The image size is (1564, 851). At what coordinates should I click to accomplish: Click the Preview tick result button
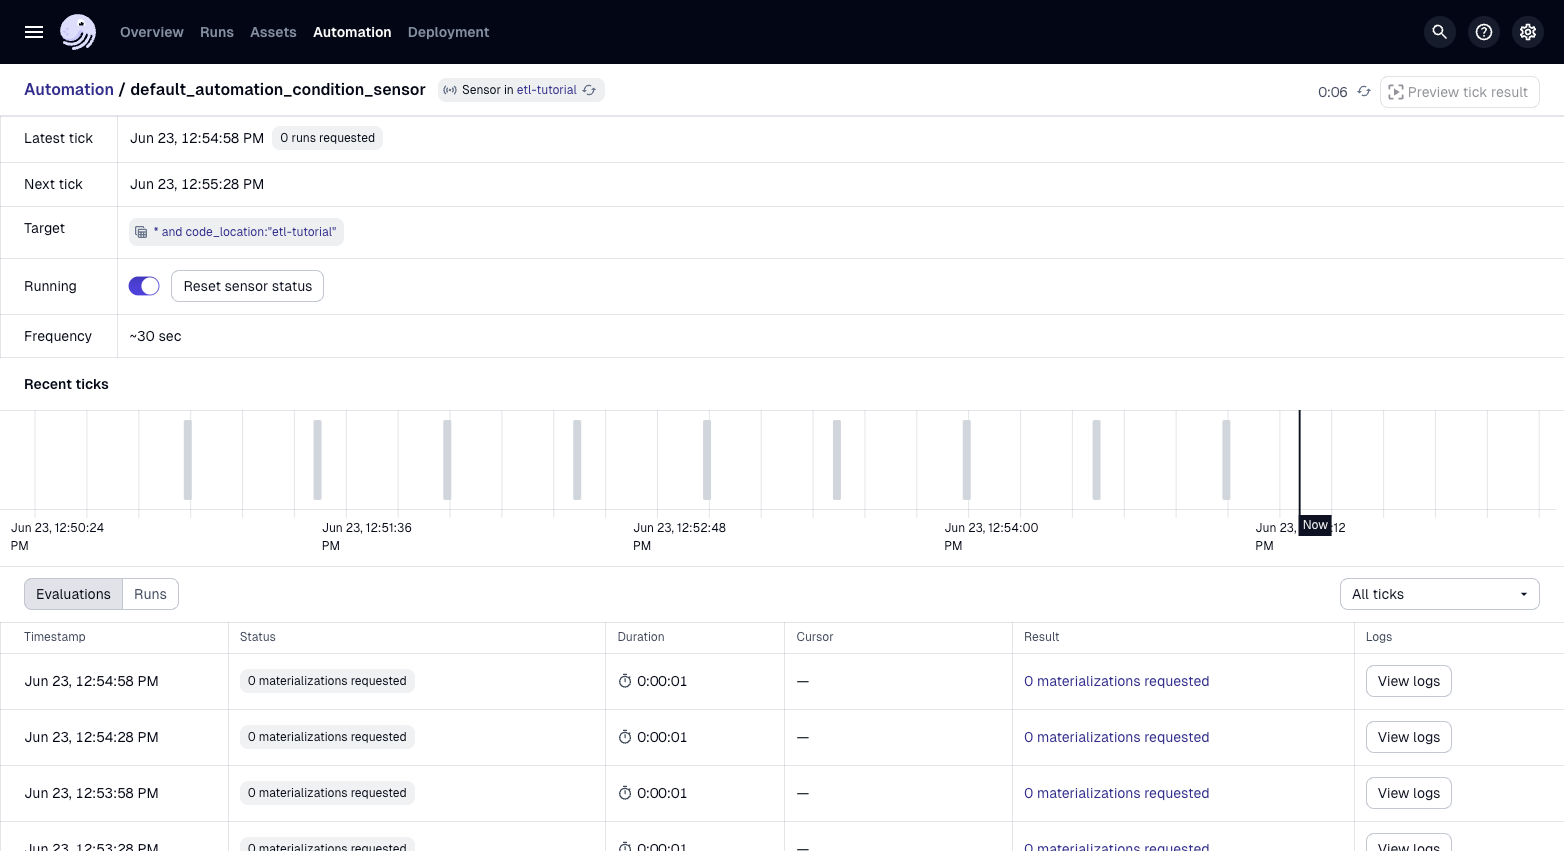point(1459,92)
